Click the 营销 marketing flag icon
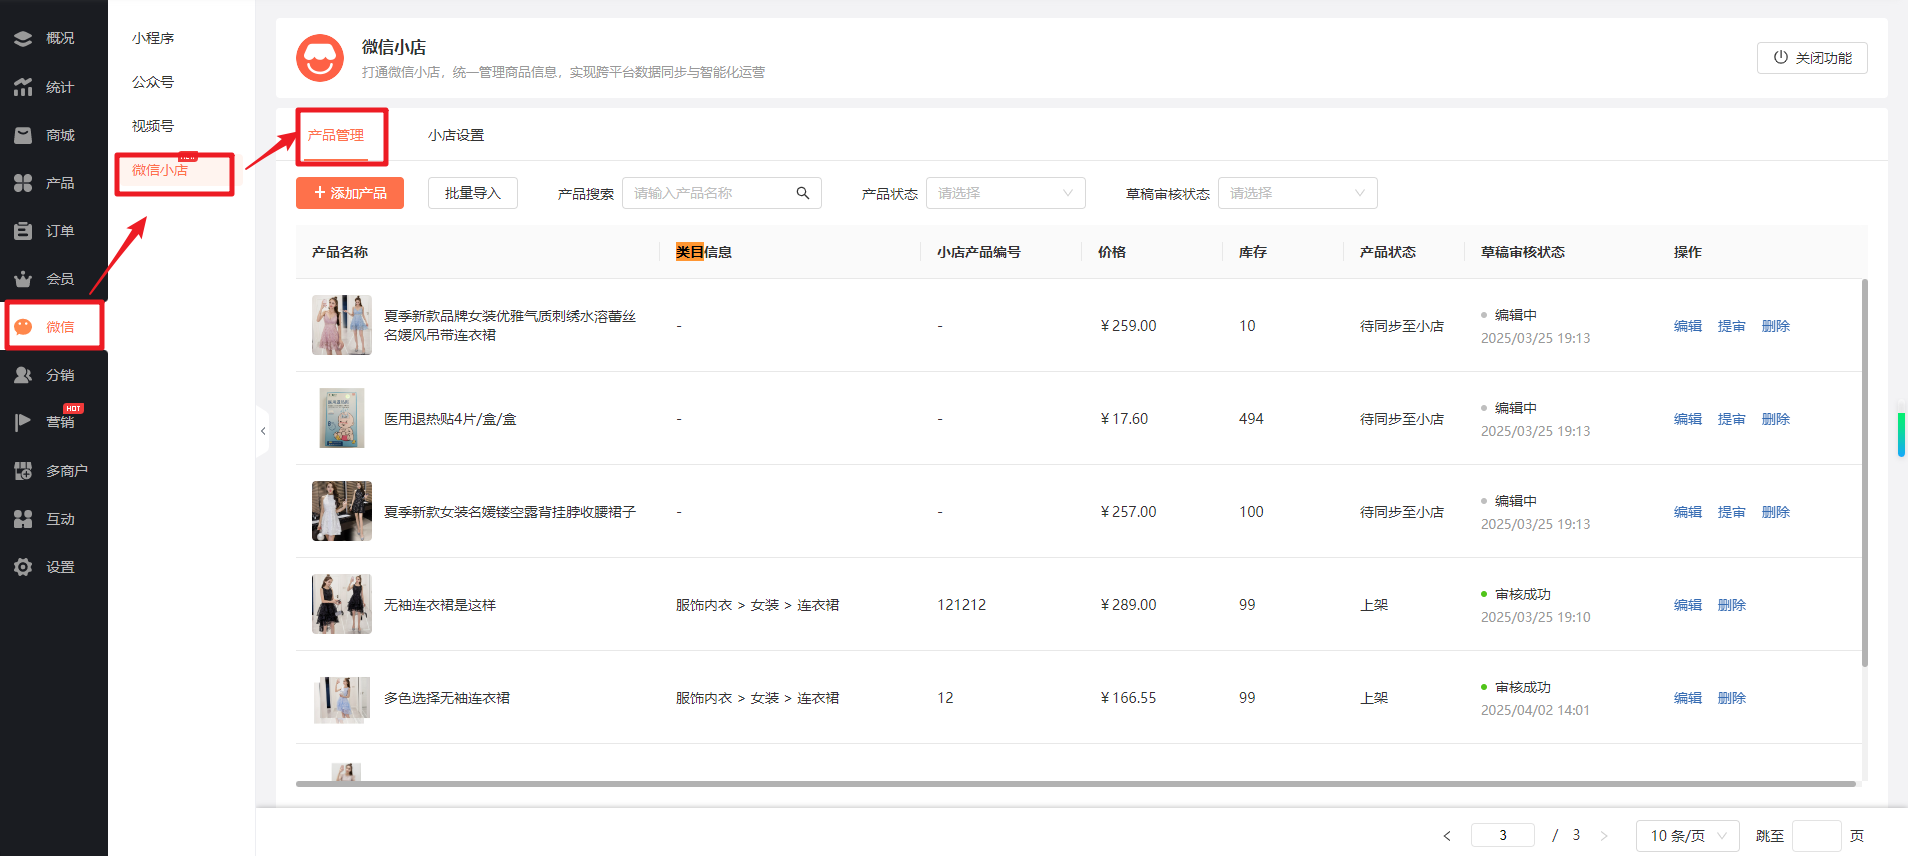This screenshot has width=1908, height=856. point(23,422)
